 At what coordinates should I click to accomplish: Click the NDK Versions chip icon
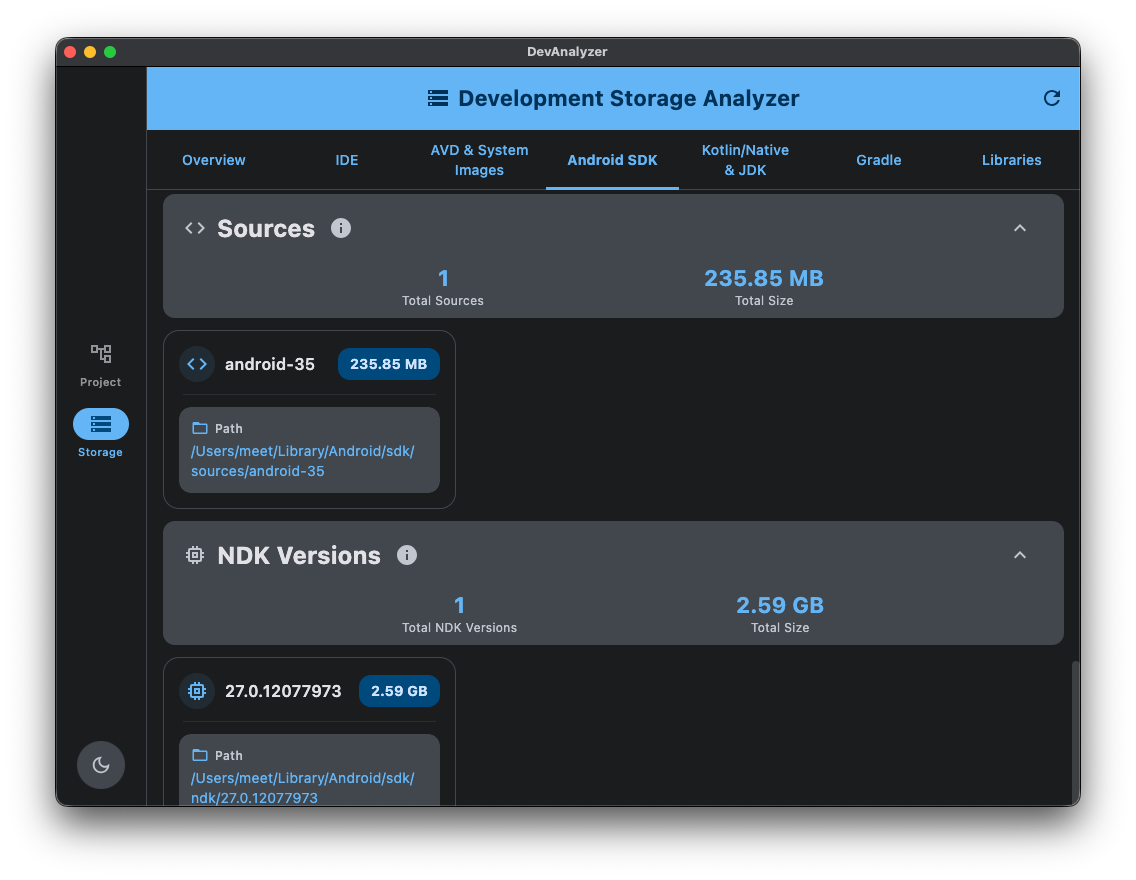tap(195, 556)
